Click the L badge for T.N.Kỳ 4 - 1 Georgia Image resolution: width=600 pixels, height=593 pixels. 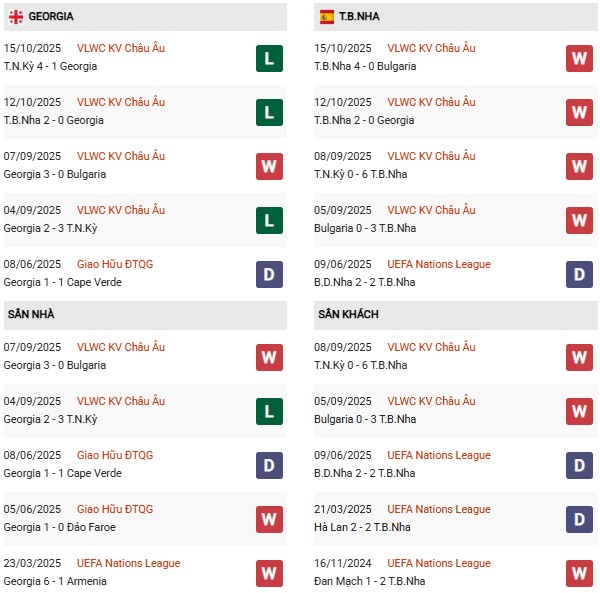tap(269, 58)
